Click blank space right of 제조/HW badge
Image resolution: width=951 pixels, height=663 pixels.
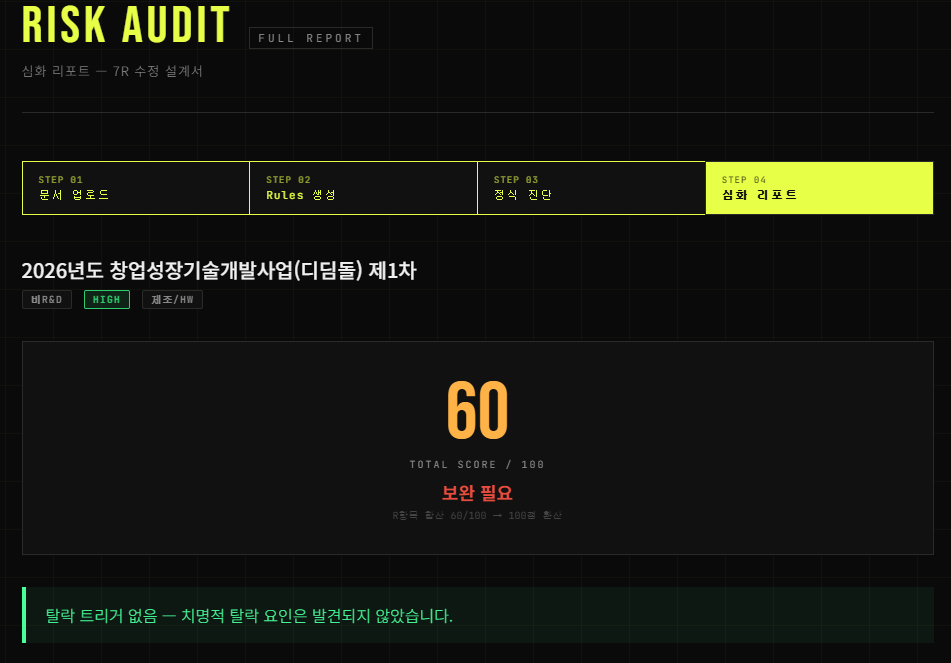pos(546,300)
